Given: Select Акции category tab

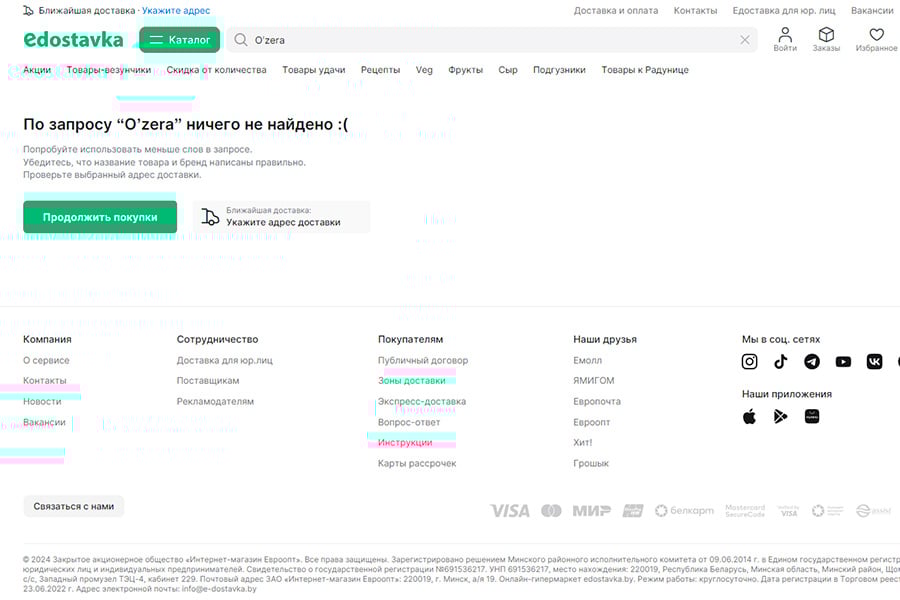Looking at the screenshot, I should tap(37, 69).
